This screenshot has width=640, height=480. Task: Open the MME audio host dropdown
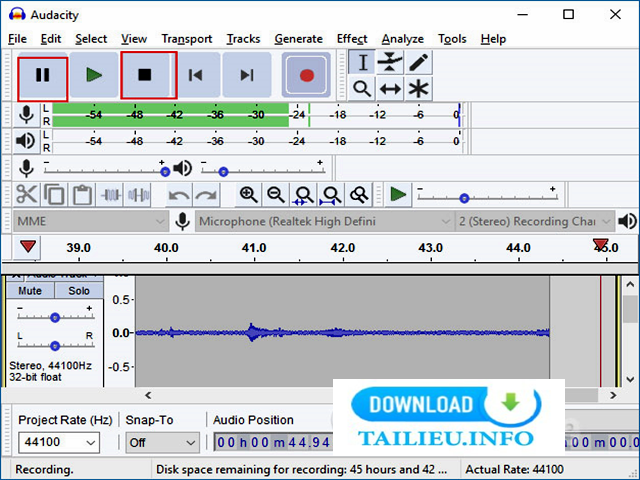tap(91, 221)
